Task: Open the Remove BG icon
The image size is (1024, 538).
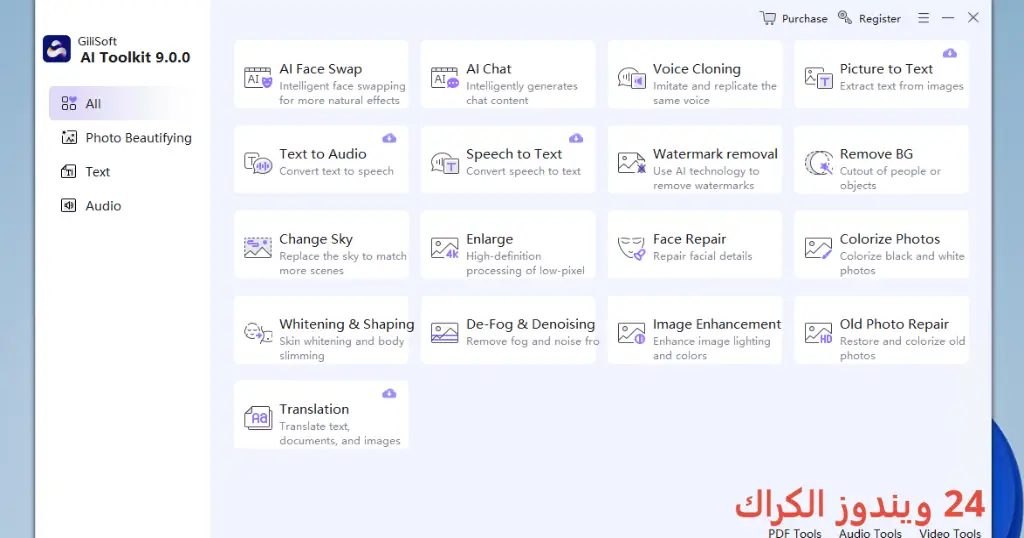Action: click(818, 163)
